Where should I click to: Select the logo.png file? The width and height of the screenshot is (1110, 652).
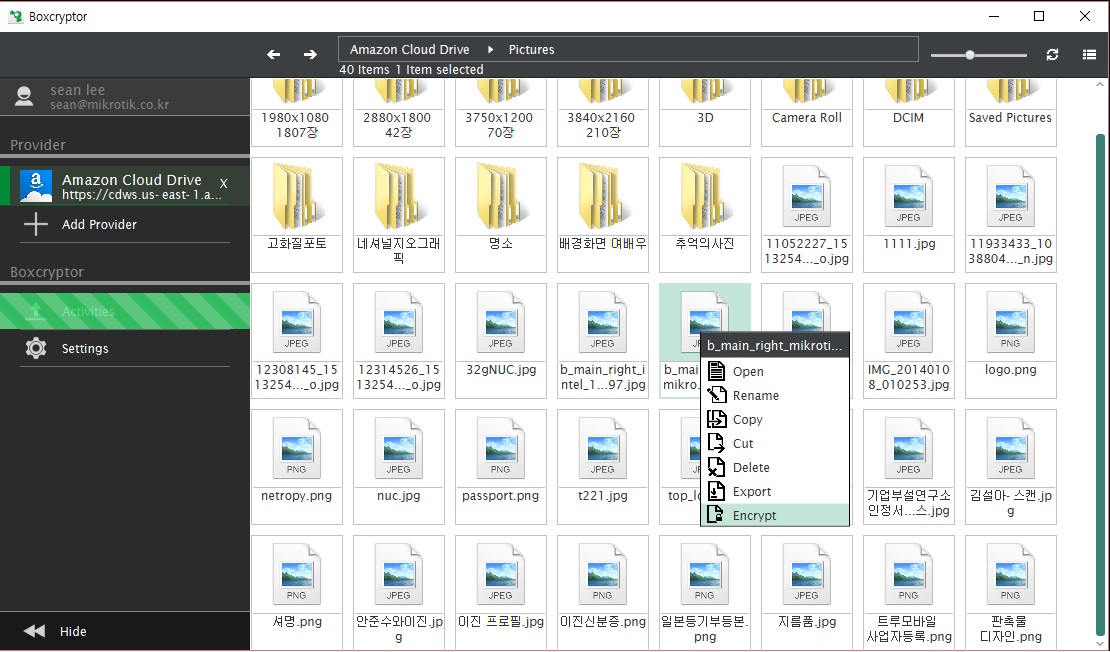point(1010,341)
